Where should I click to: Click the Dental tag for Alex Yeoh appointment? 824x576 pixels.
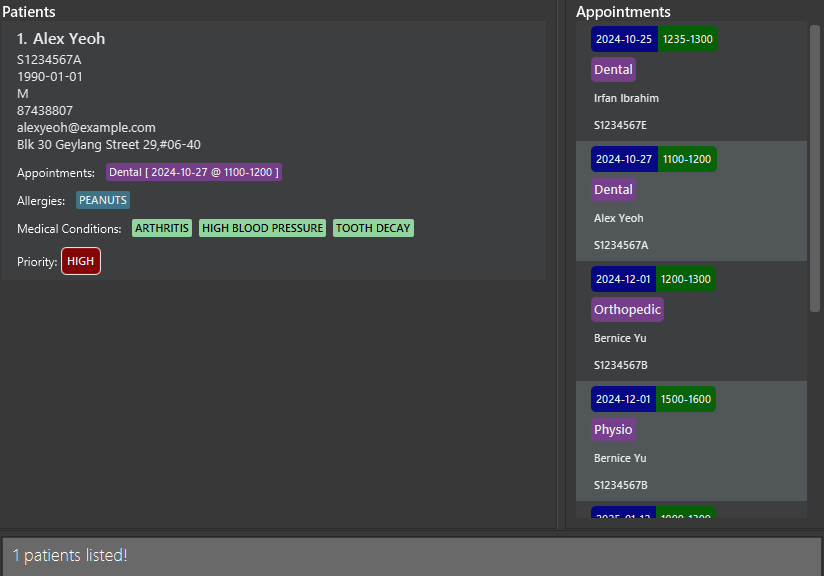613,190
